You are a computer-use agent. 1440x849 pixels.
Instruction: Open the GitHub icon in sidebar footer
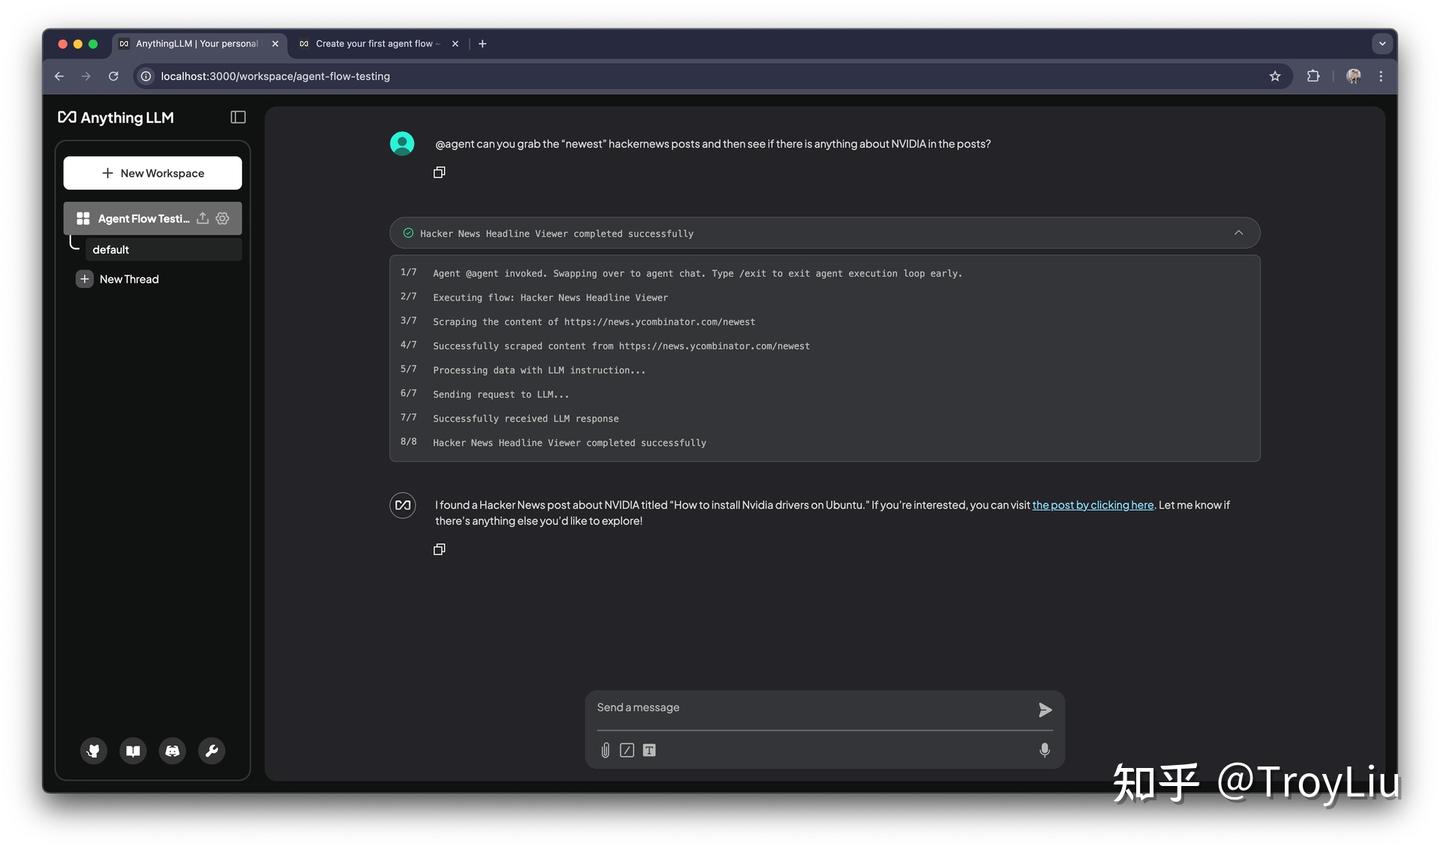click(x=94, y=751)
